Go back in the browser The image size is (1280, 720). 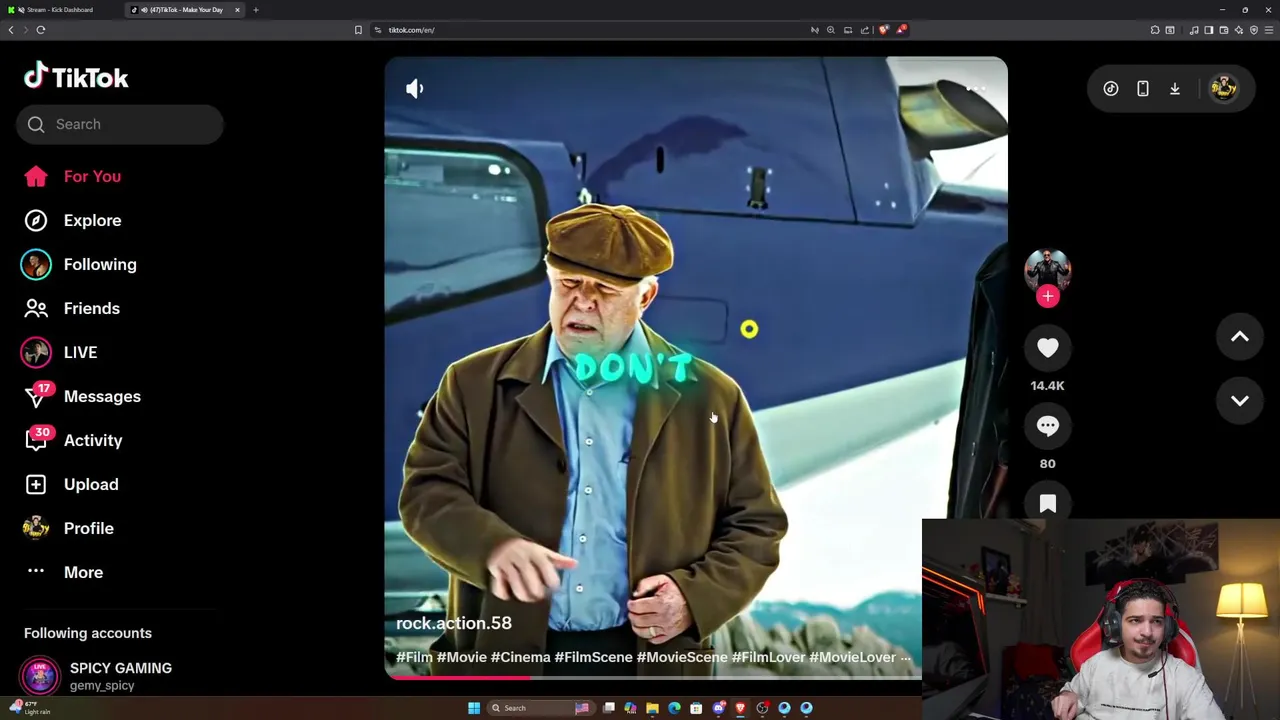[11, 30]
